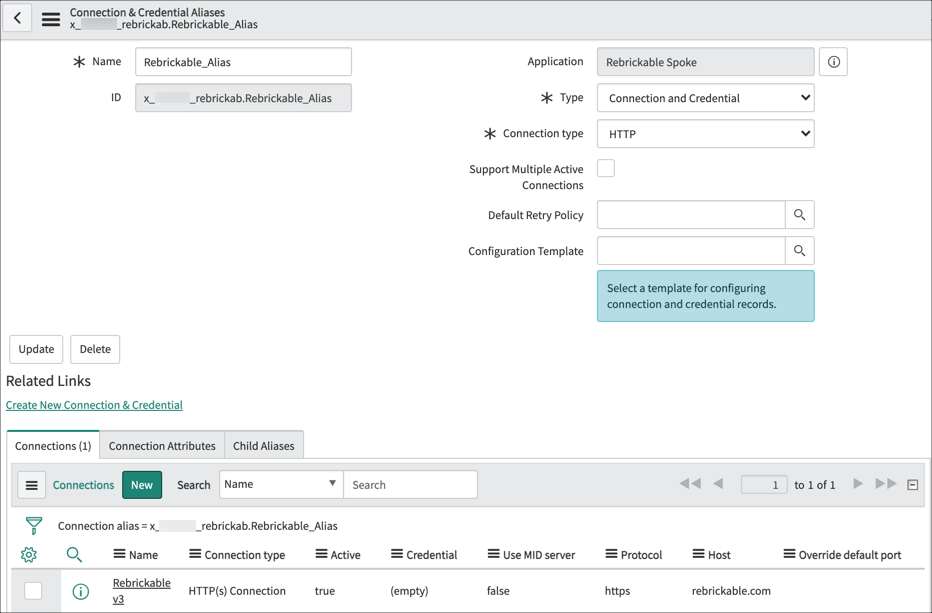Screen dimensions: 932x613
Task: Open the Connection type dropdown
Action: [x=706, y=134]
